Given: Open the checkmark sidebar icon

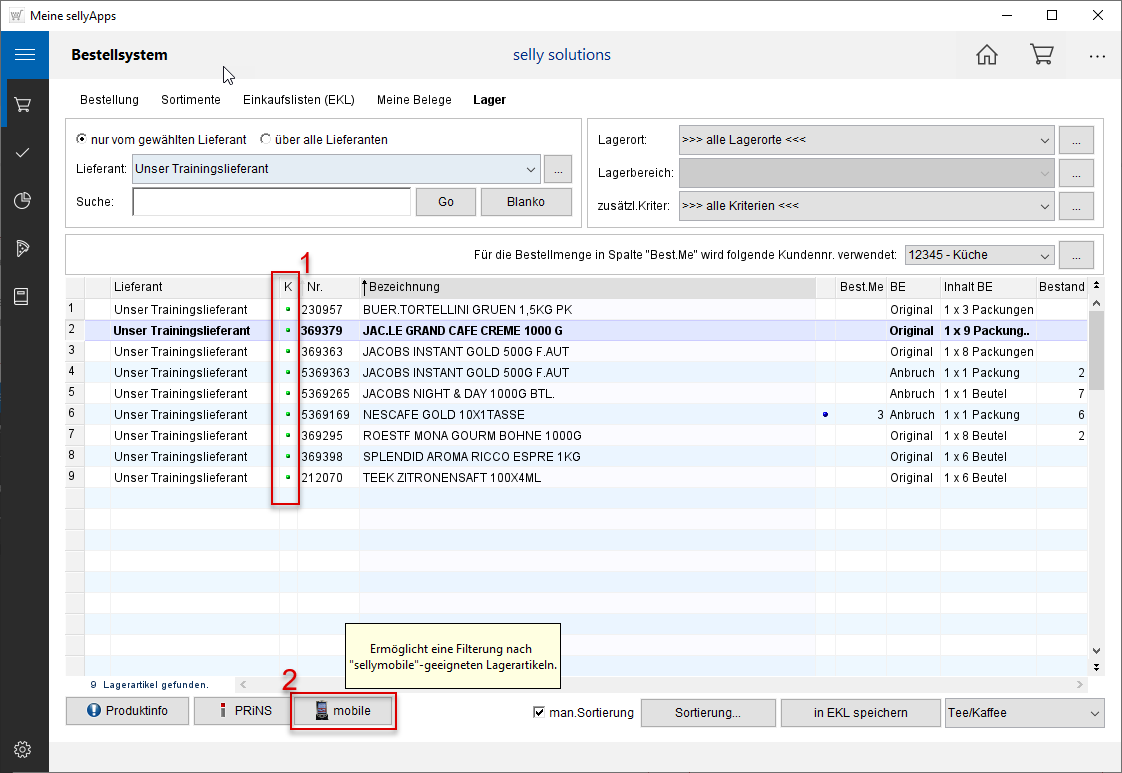Looking at the screenshot, I should click(x=24, y=153).
